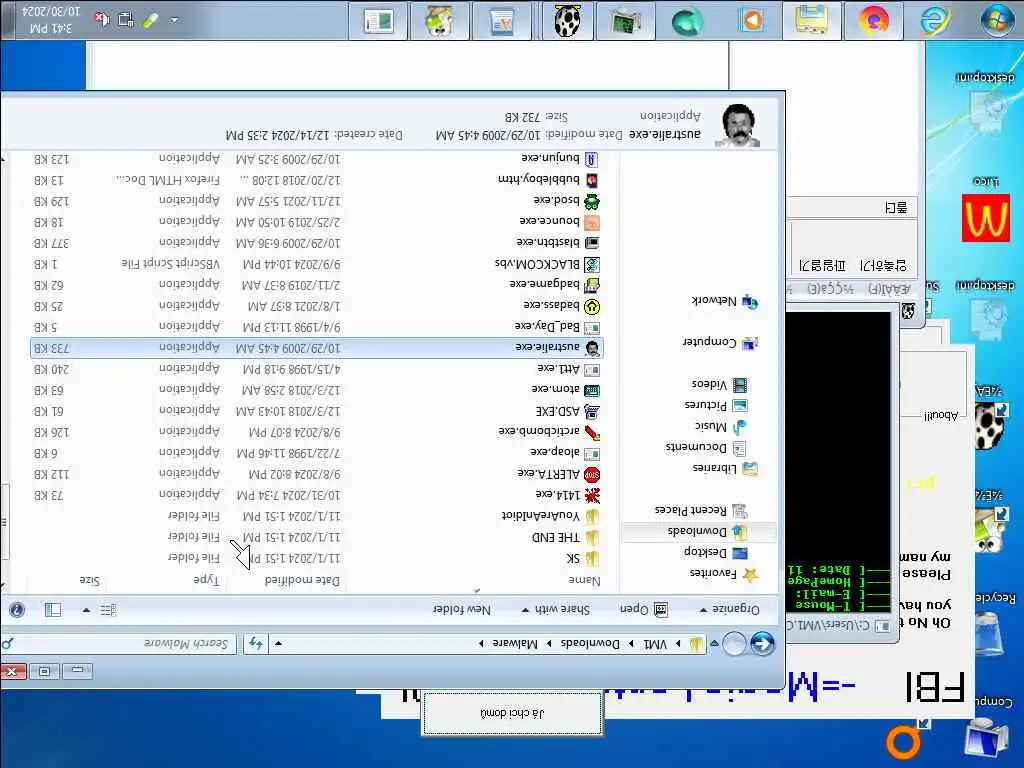1024x768 pixels.
Task: Click the Já chci domů button
Action: pos(512,714)
